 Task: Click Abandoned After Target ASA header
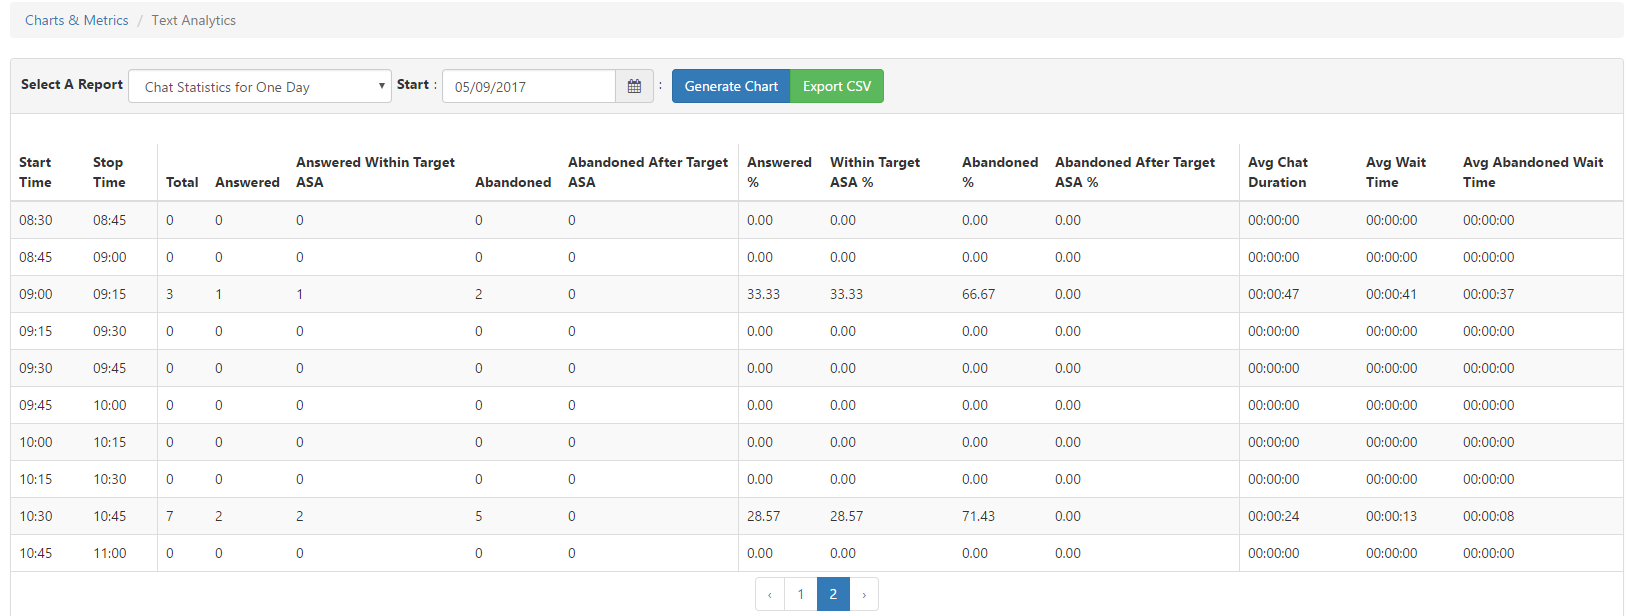(x=648, y=172)
